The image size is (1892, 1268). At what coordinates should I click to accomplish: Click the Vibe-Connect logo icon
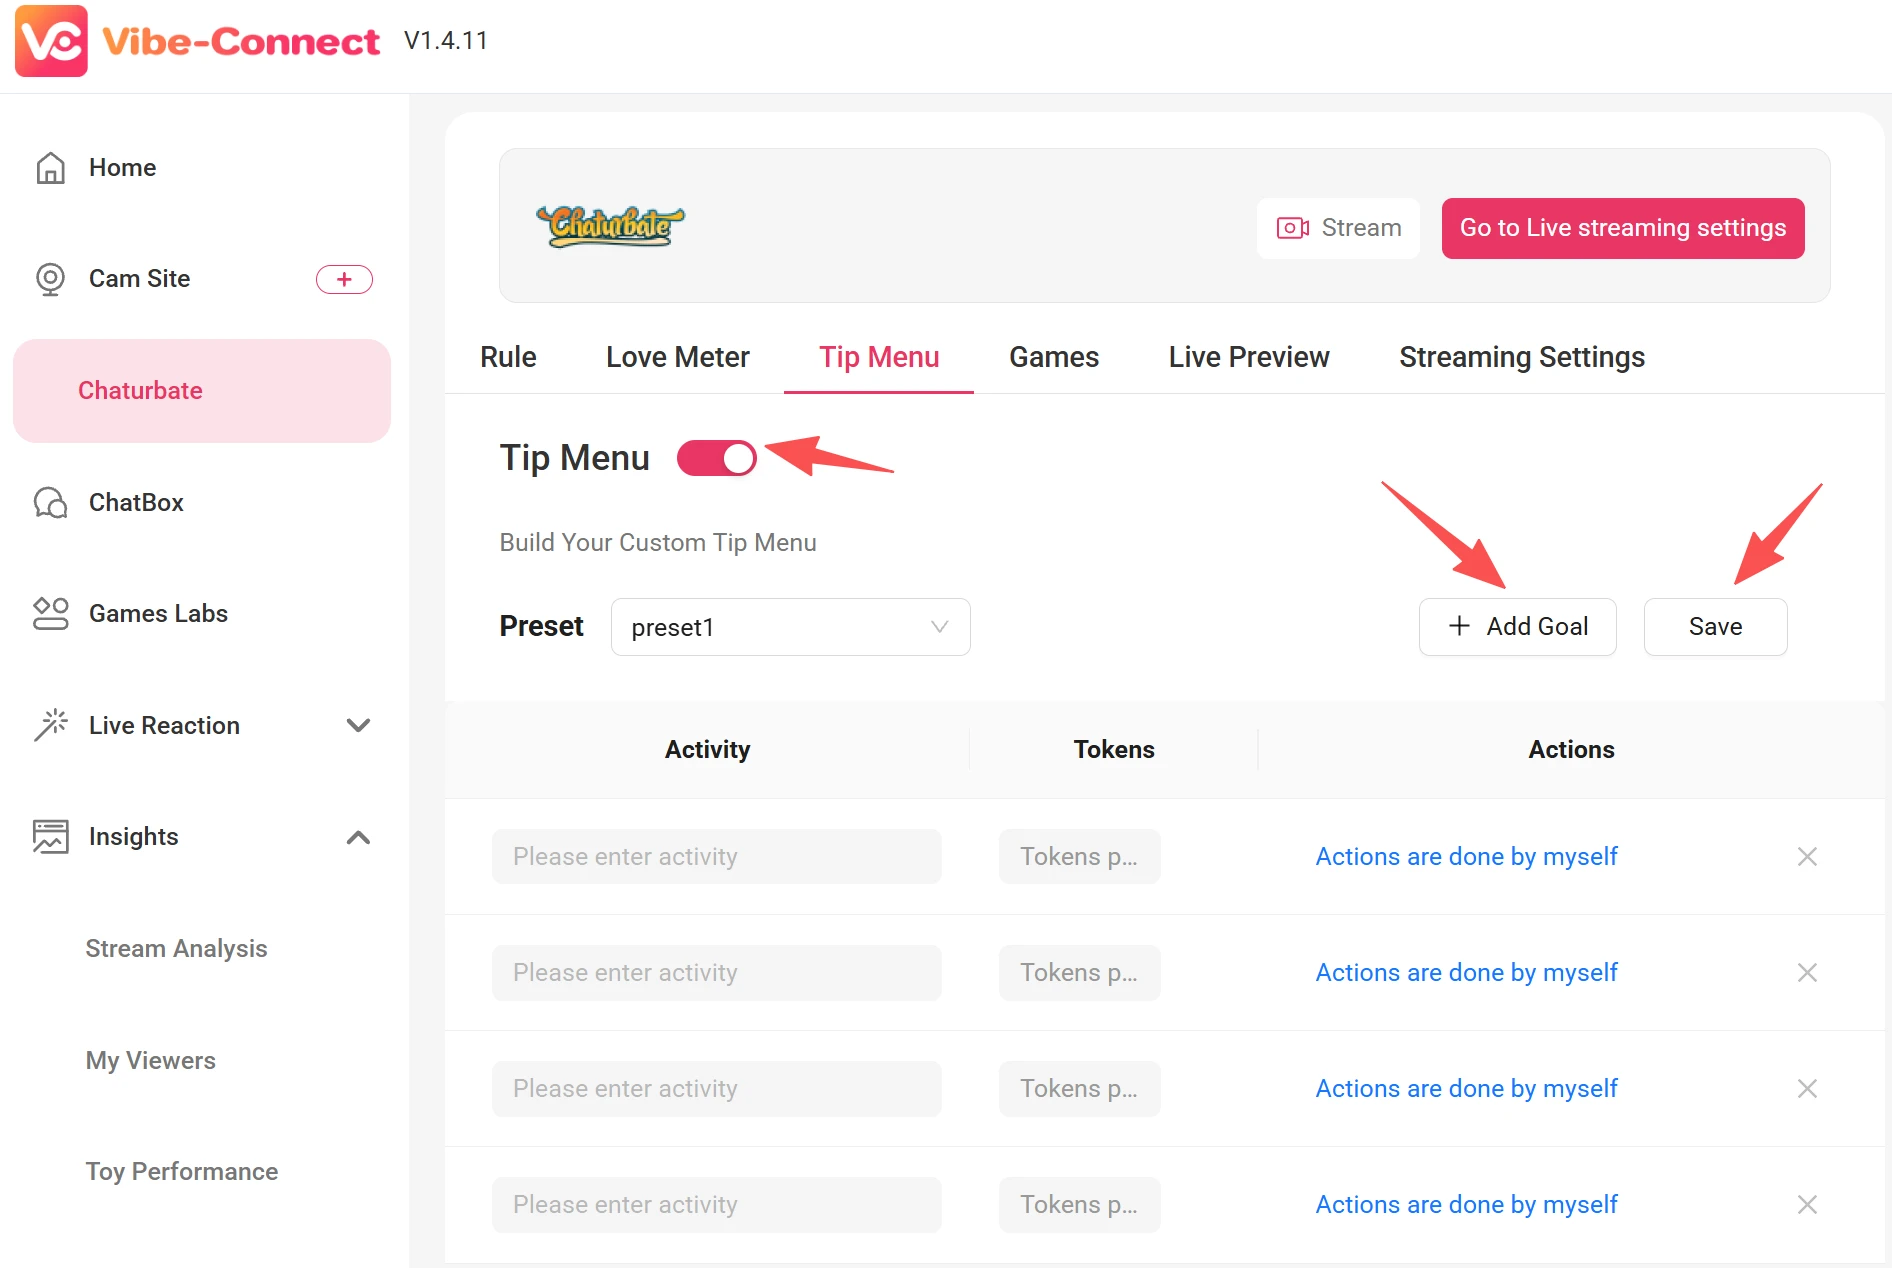51,41
